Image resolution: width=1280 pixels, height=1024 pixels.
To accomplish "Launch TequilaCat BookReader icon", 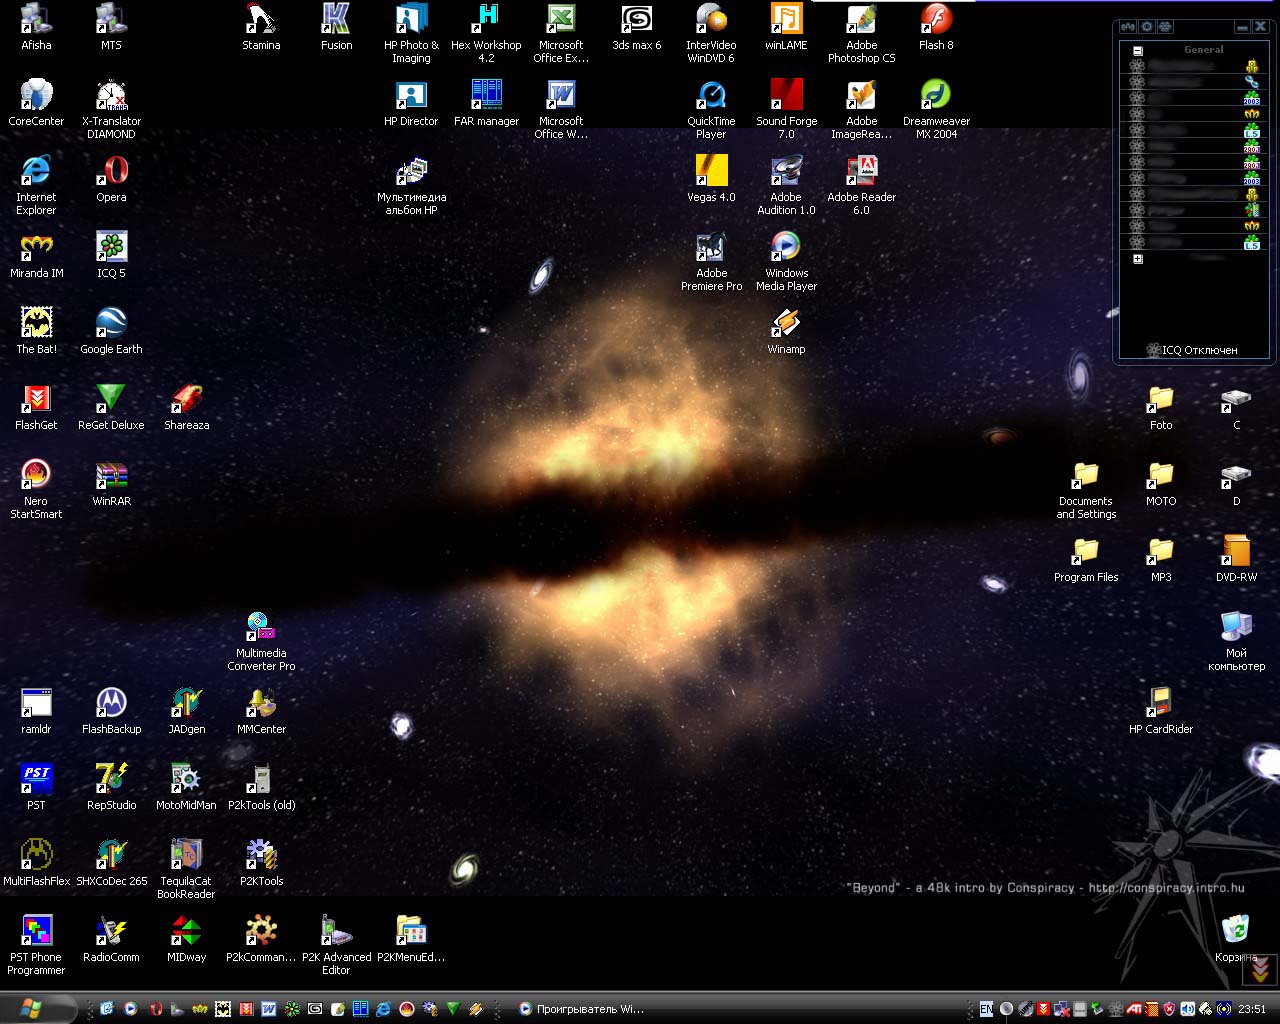I will [x=186, y=869].
